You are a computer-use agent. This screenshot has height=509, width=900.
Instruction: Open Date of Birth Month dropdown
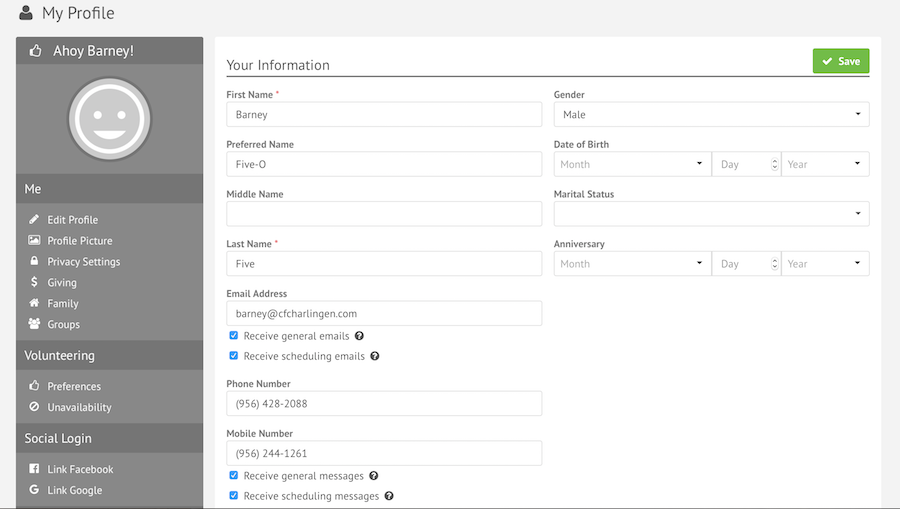pos(633,164)
